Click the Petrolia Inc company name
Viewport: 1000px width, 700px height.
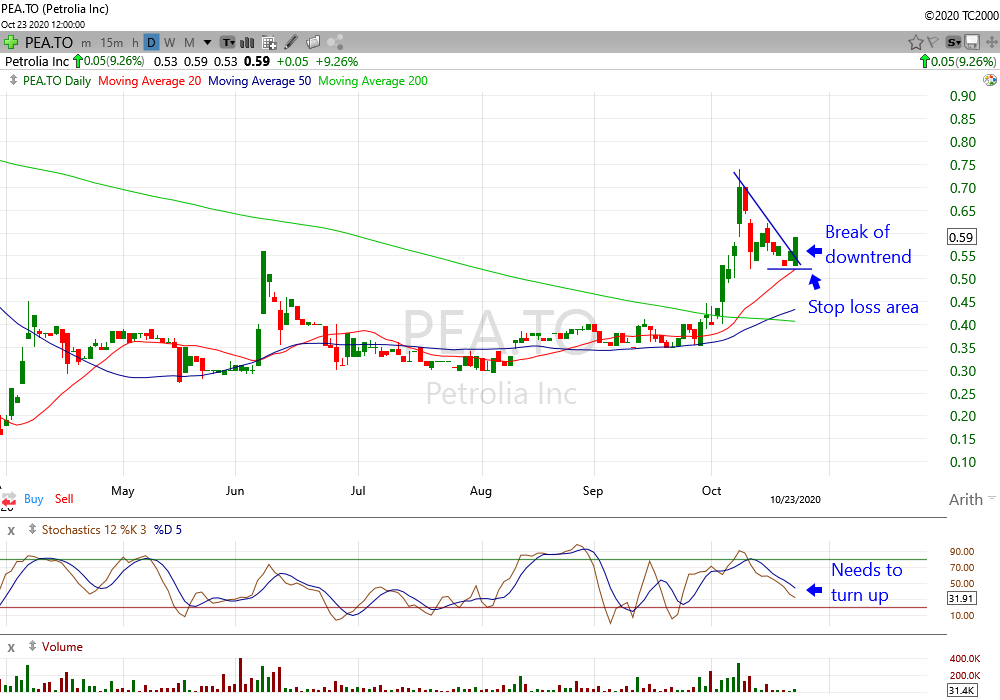pyautogui.click(x=36, y=62)
